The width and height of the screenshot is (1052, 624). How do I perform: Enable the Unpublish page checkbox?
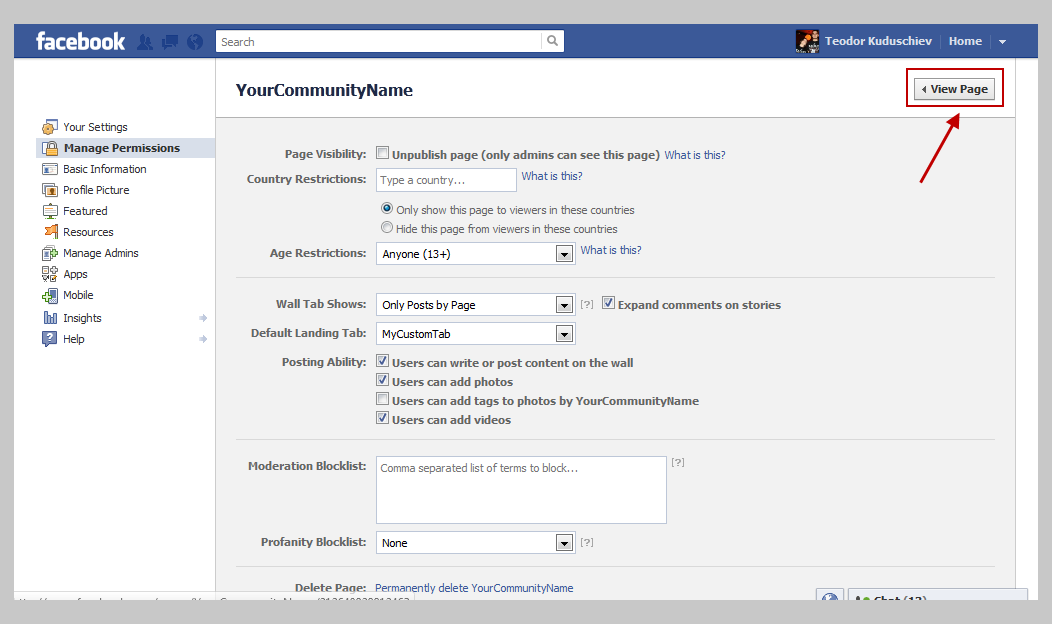pos(382,153)
